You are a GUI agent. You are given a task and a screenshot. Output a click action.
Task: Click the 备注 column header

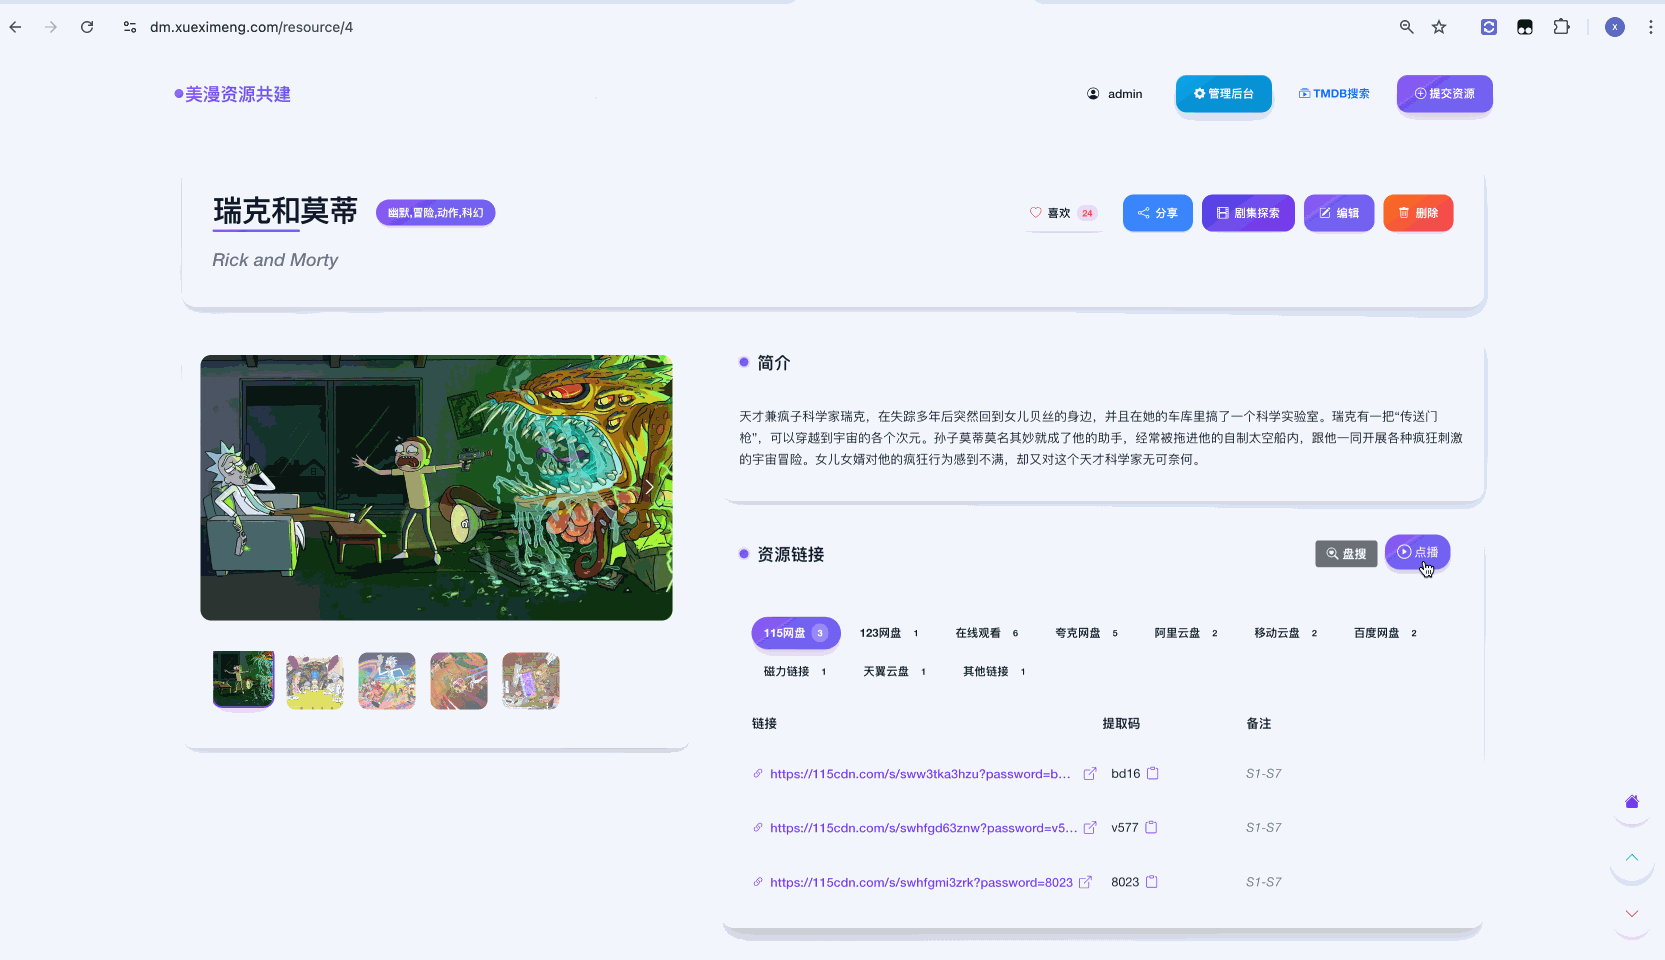[1258, 724]
